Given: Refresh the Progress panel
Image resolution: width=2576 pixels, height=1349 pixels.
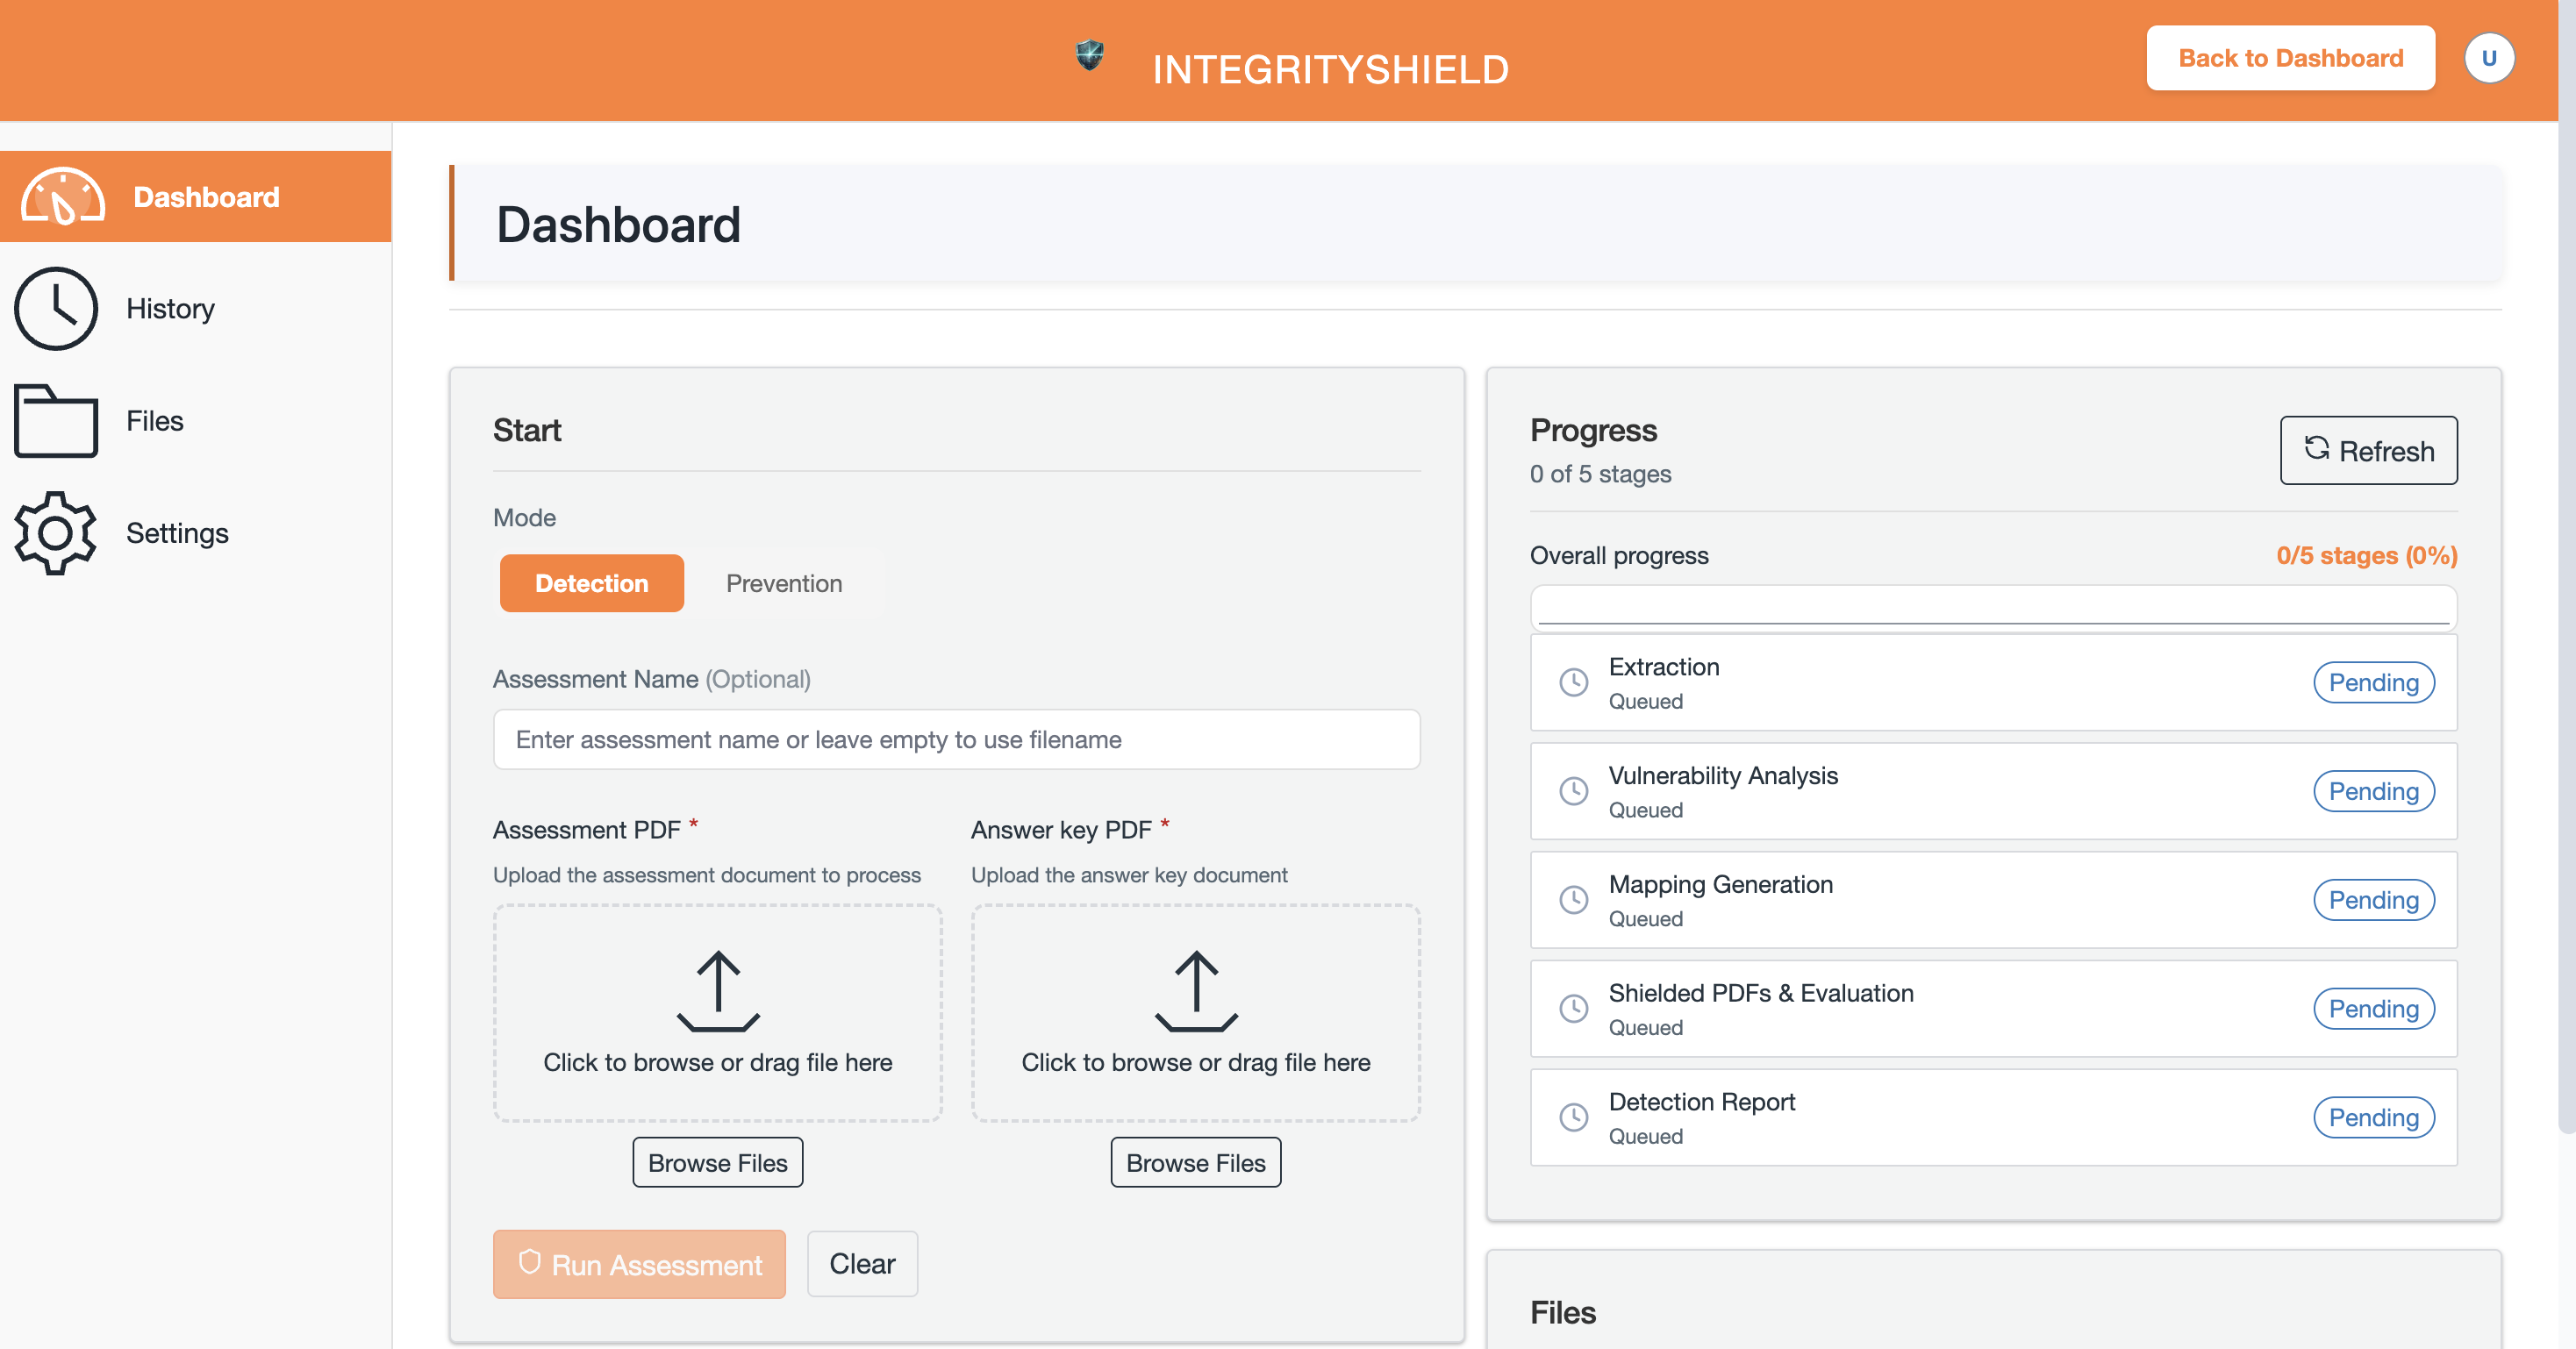Looking at the screenshot, I should point(2367,450).
